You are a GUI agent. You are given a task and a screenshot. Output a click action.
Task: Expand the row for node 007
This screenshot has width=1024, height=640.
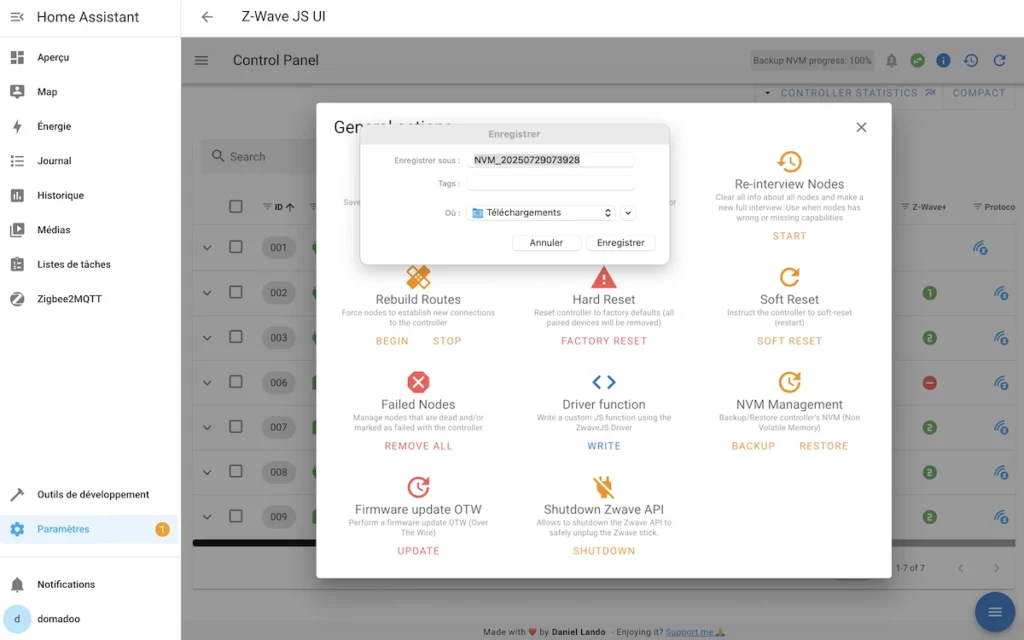(x=207, y=428)
